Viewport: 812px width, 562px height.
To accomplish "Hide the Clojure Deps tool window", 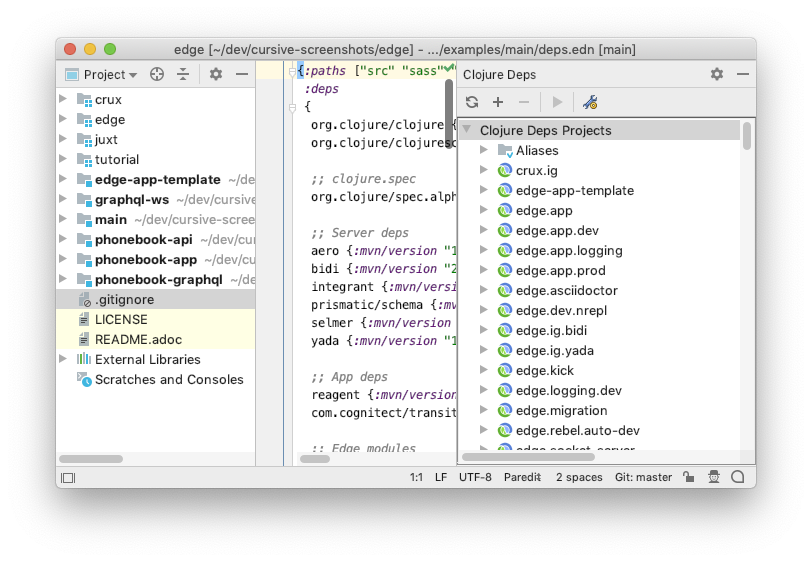I will tap(743, 74).
